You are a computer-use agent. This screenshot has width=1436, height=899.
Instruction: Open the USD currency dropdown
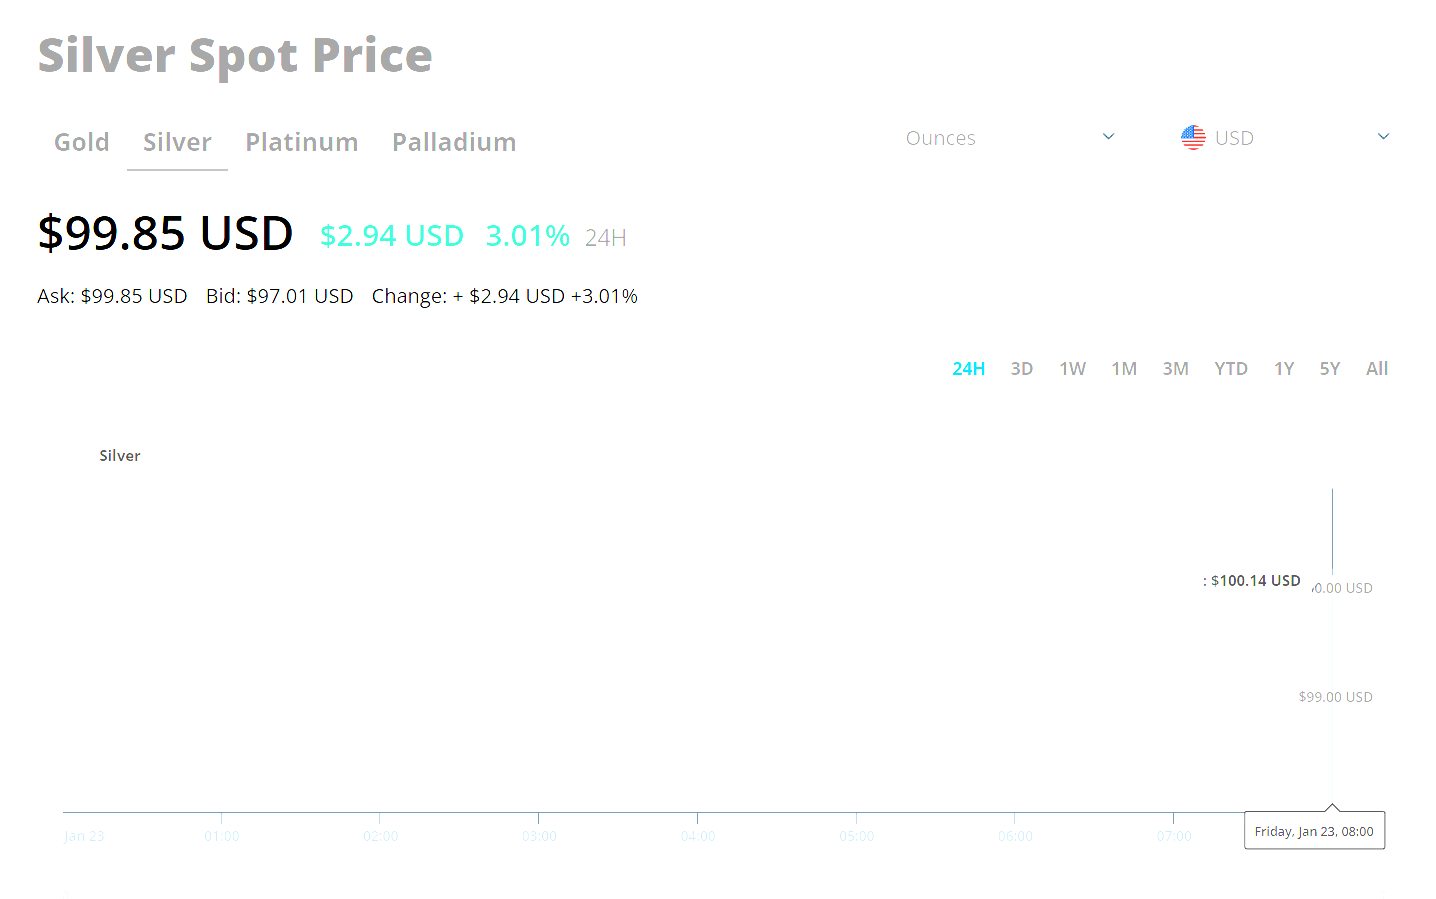(x=1285, y=138)
